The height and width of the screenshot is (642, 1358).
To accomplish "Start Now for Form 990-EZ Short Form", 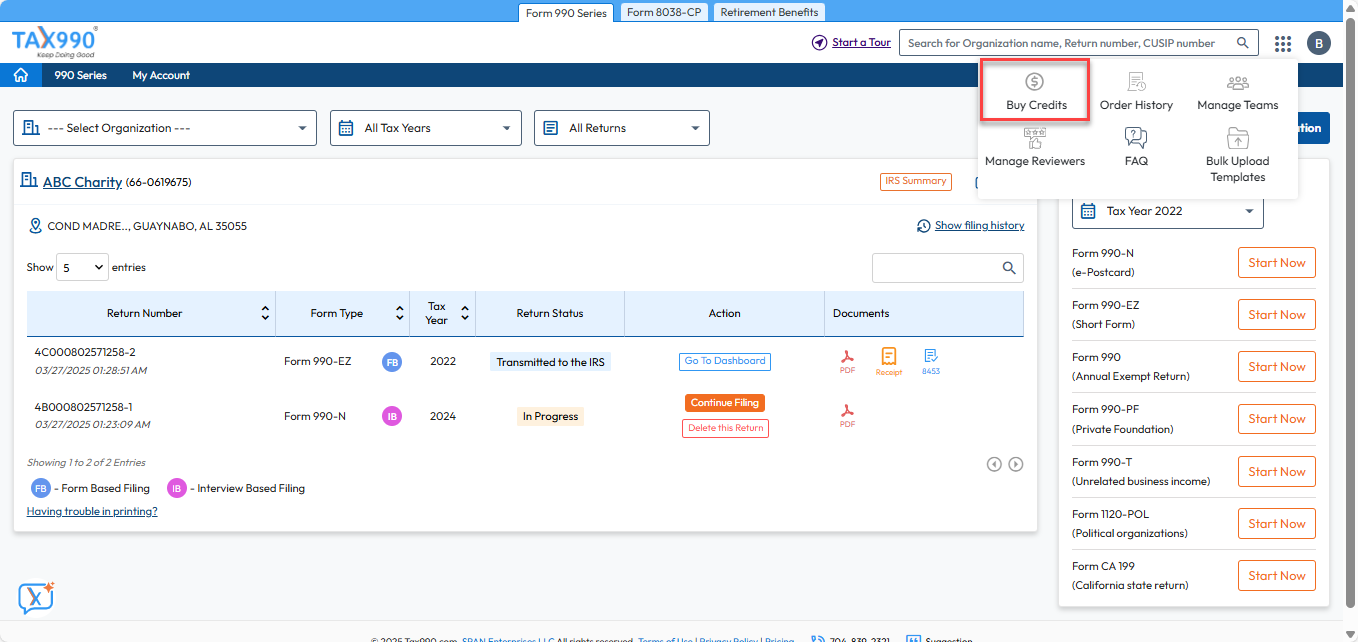I will coord(1277,315).
